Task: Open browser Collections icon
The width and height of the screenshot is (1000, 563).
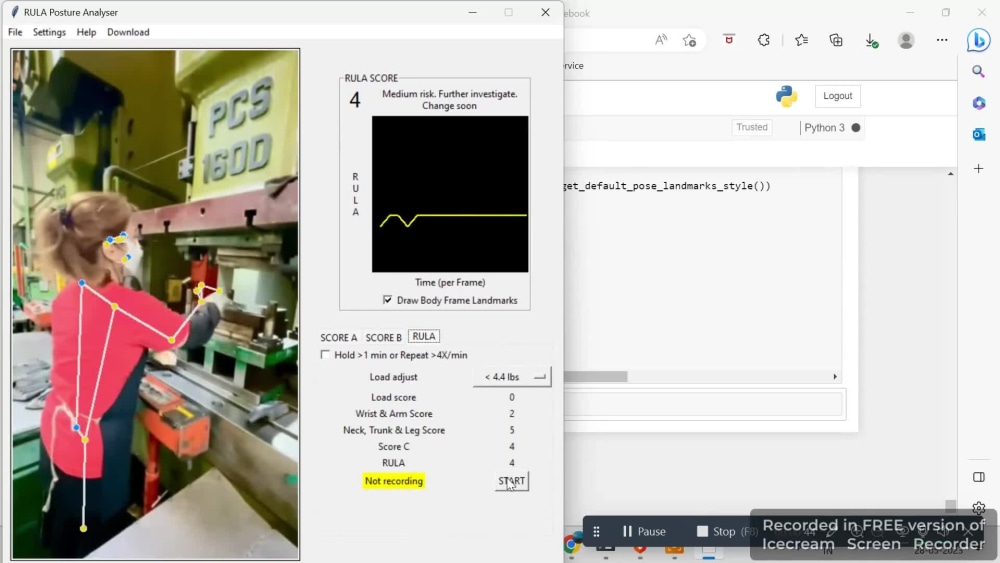Action: 835,40
